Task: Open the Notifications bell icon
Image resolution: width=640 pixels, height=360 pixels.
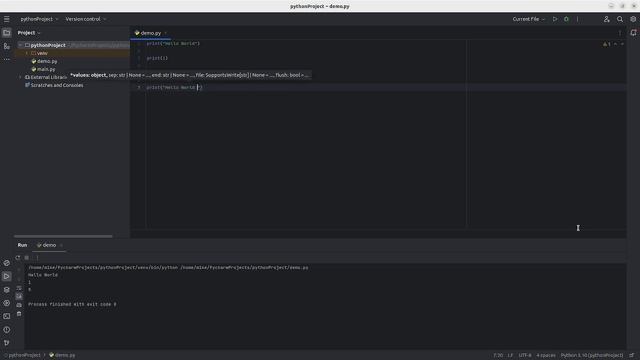Action: (633, 33)
